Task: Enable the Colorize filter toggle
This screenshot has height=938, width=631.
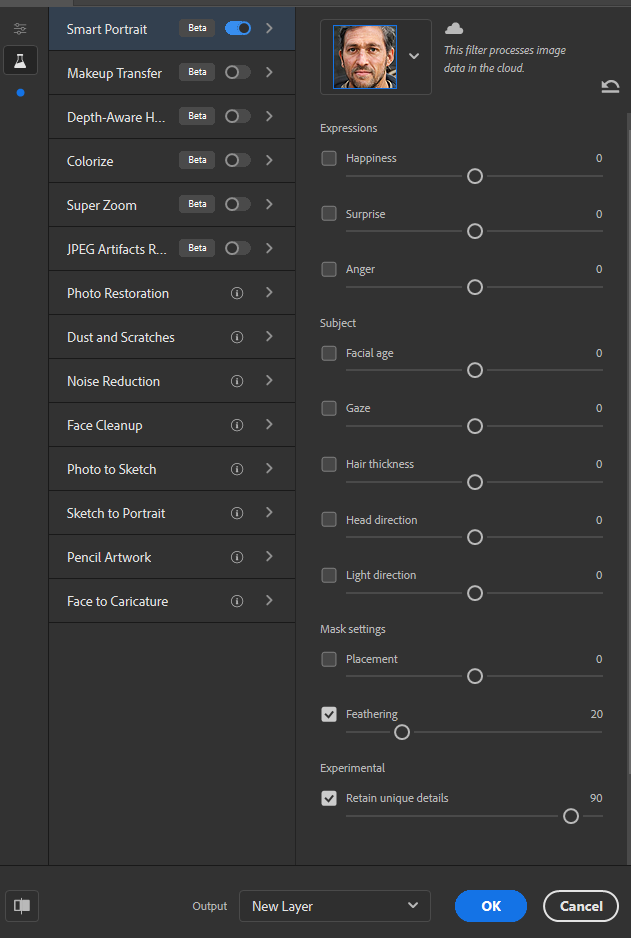Action: click(238, 160)
